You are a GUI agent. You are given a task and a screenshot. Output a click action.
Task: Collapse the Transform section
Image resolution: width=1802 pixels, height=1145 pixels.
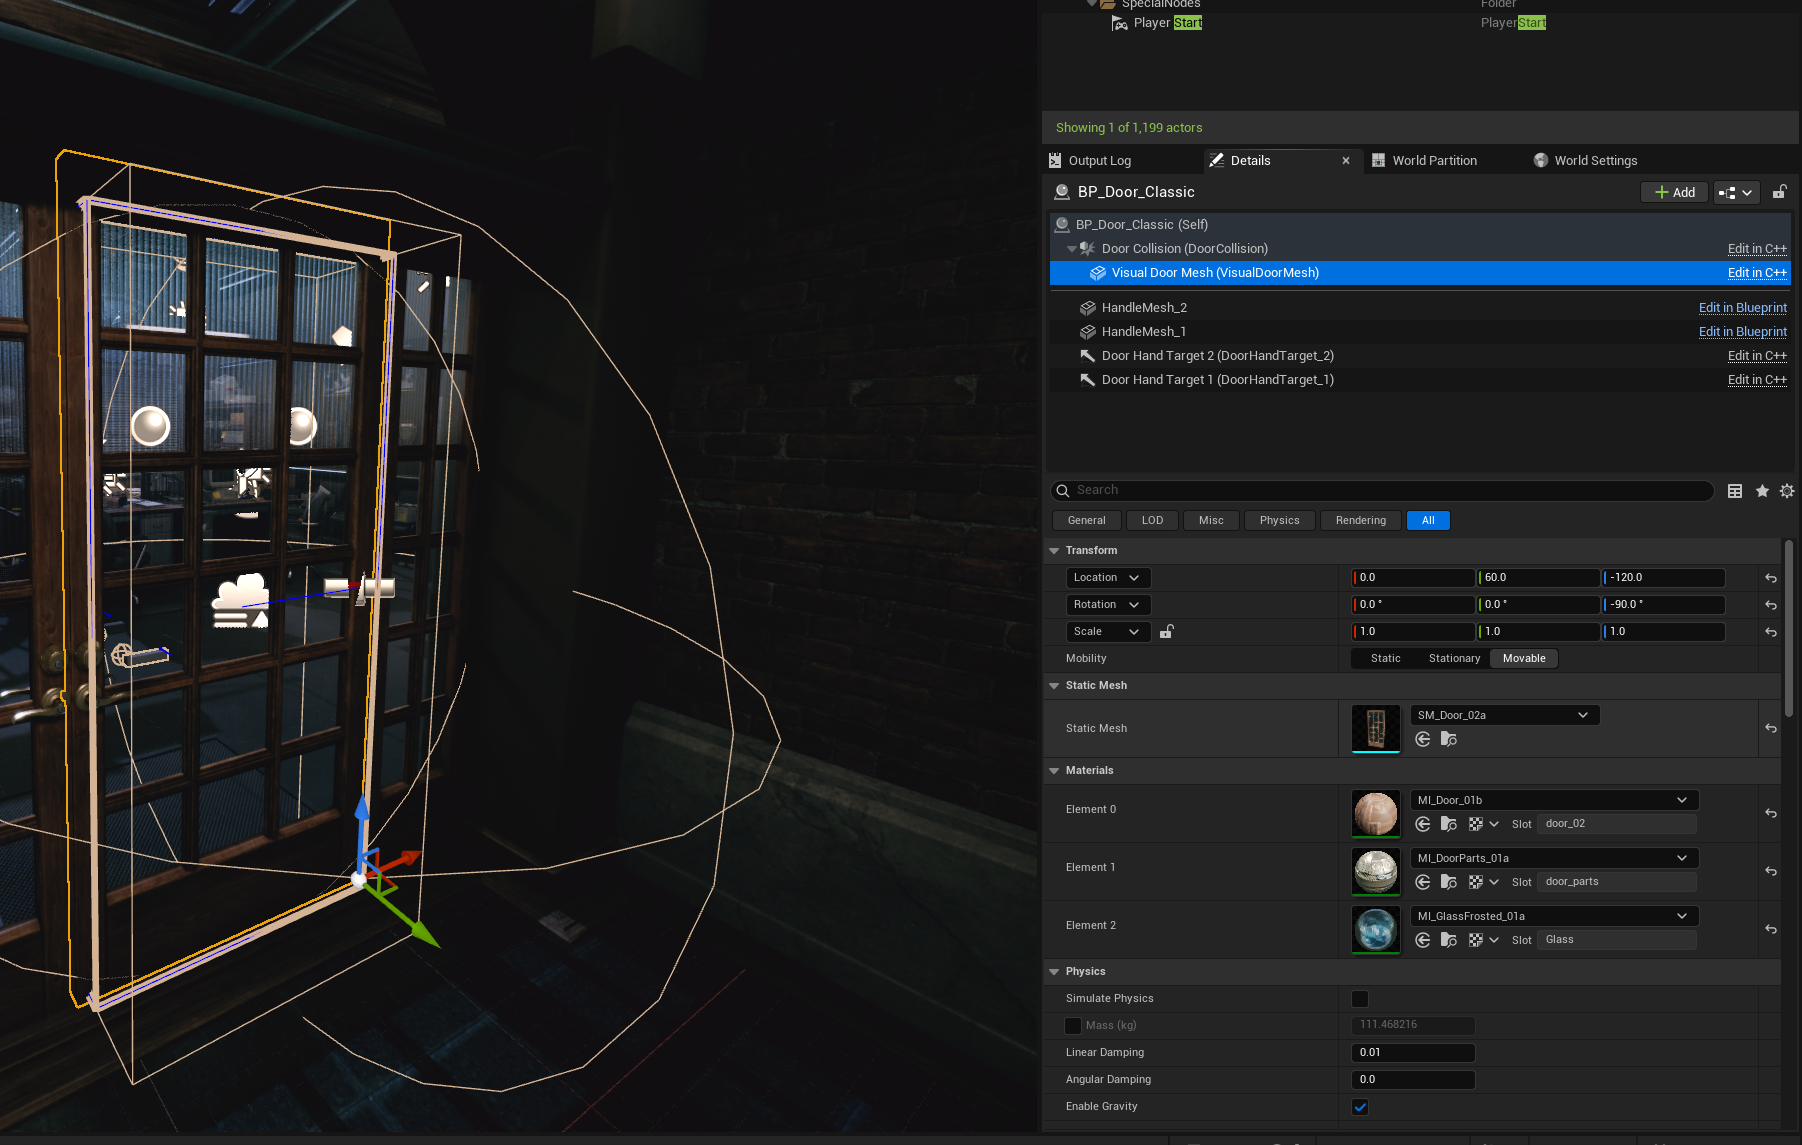tap(1054, 551)
